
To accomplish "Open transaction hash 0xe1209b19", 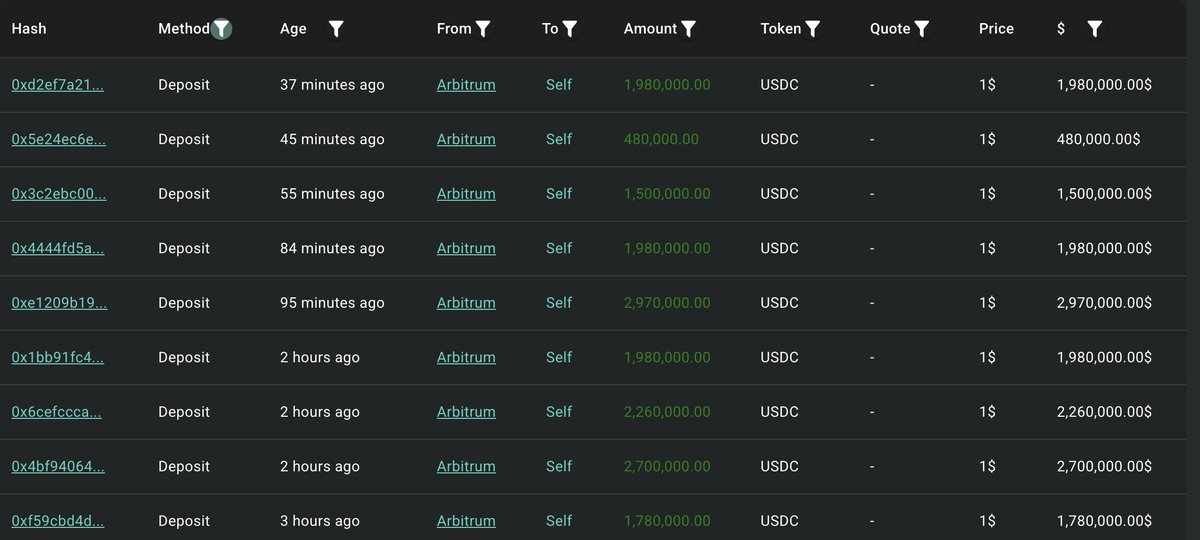I will pyautogui.click(x=58, y=303).
